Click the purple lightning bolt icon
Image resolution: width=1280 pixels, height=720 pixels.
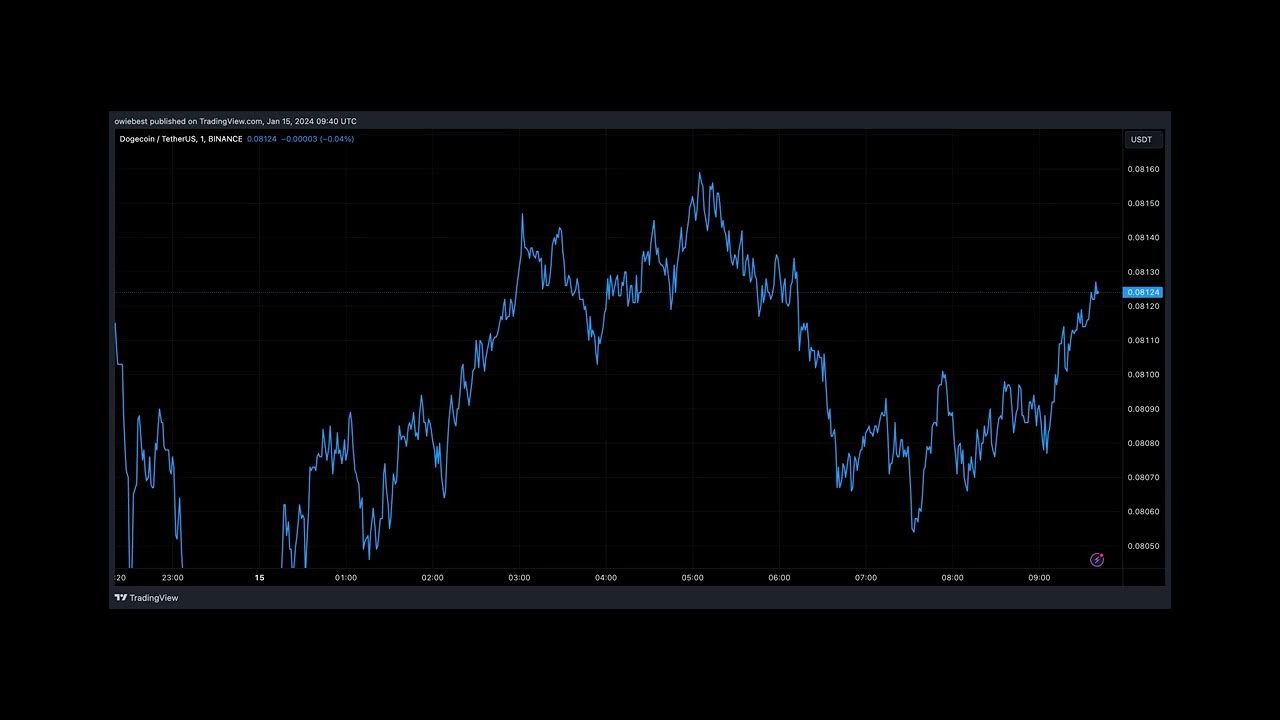coord(1096,560)
